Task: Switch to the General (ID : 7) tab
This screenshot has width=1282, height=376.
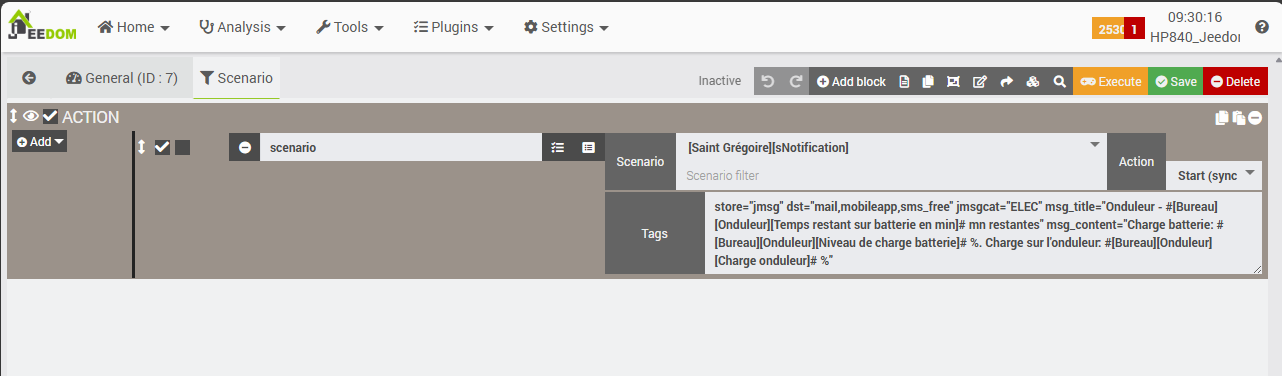Action: 121,77
